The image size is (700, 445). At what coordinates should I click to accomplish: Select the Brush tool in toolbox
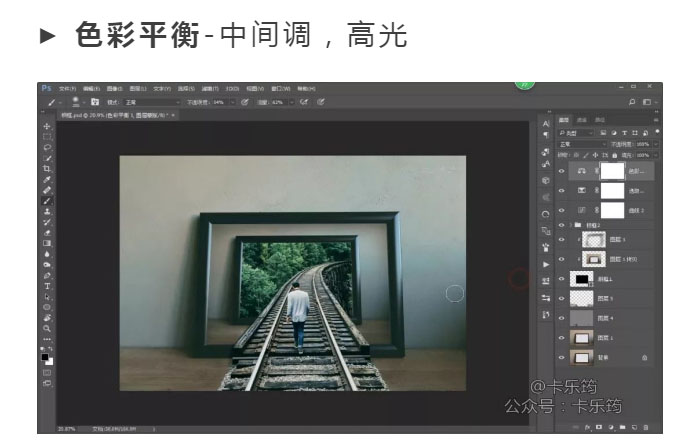coord(47,201)
